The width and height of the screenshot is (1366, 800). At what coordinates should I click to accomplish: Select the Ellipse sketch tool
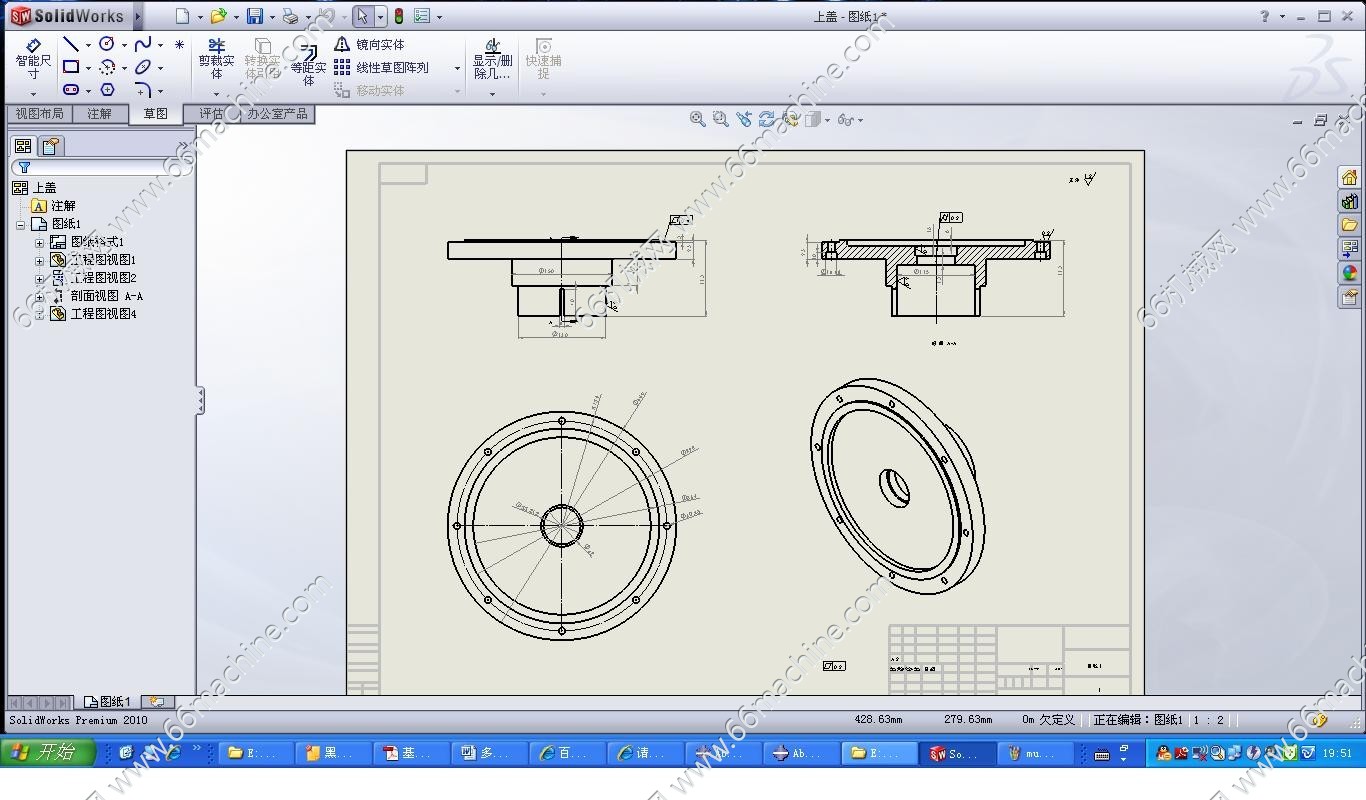pos(143,67)
